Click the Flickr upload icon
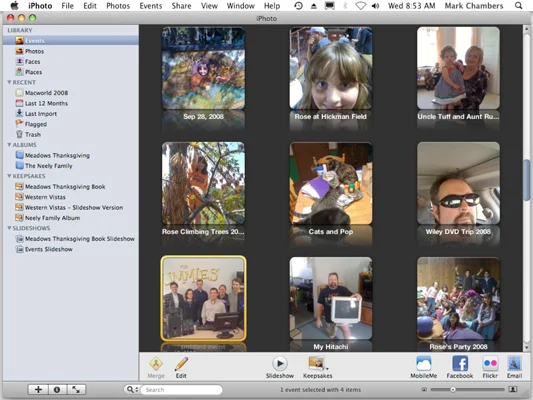 [x=490, y=364]
